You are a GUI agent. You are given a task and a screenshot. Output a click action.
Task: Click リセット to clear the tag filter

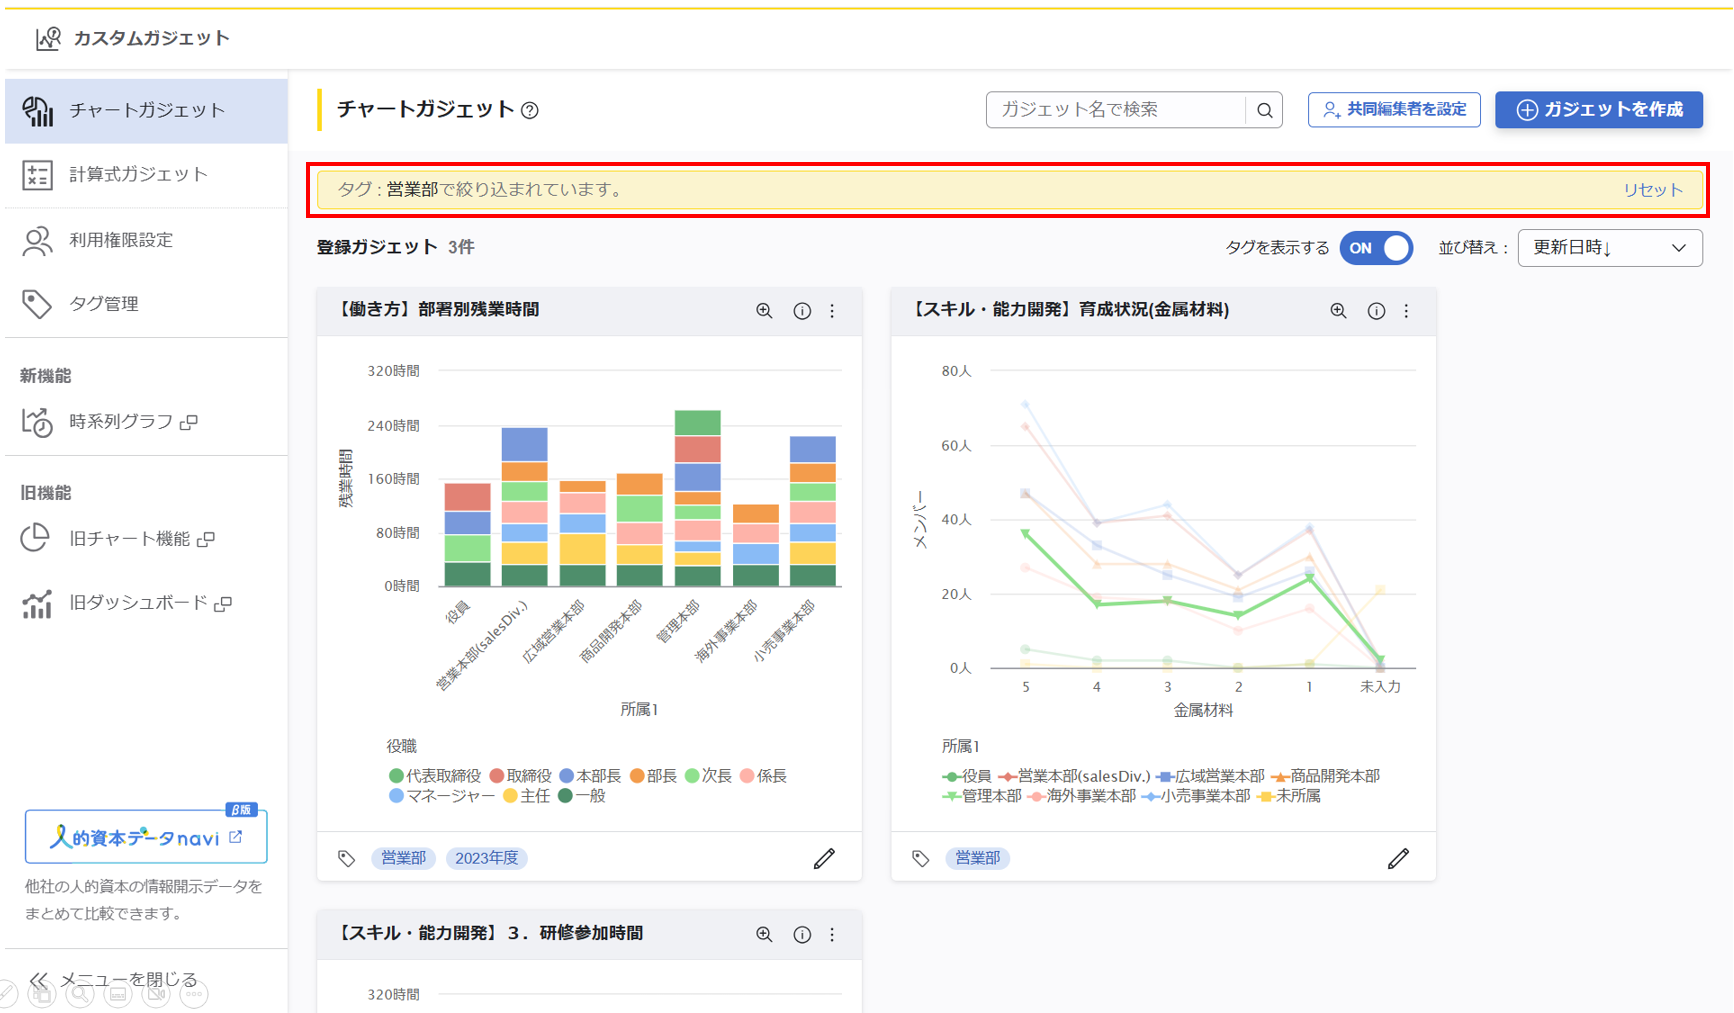click(x=1652, y=190)
